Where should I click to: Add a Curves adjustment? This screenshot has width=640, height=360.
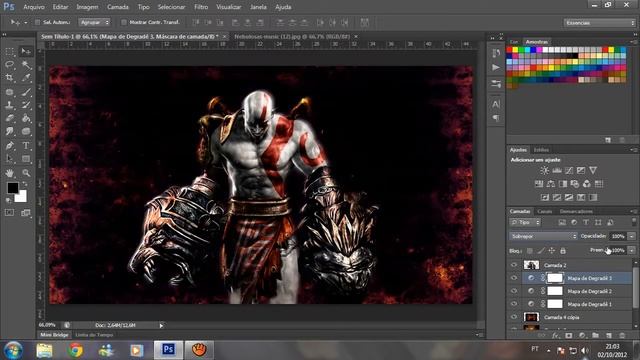point(569,171)
